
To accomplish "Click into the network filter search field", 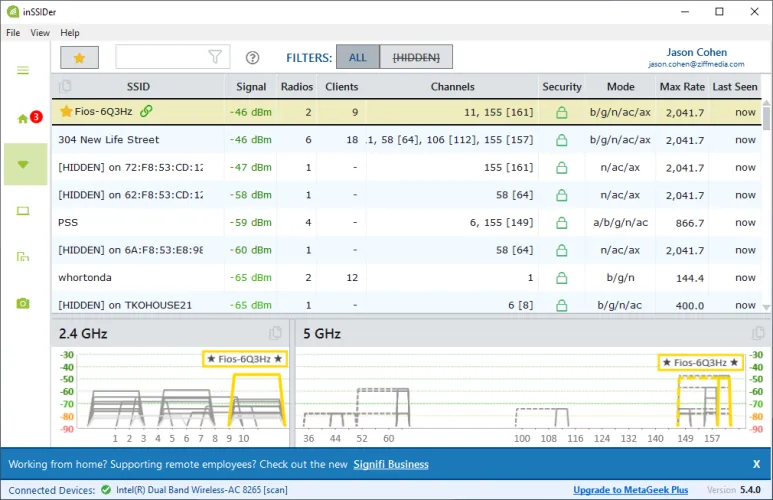I will (162, 58).
